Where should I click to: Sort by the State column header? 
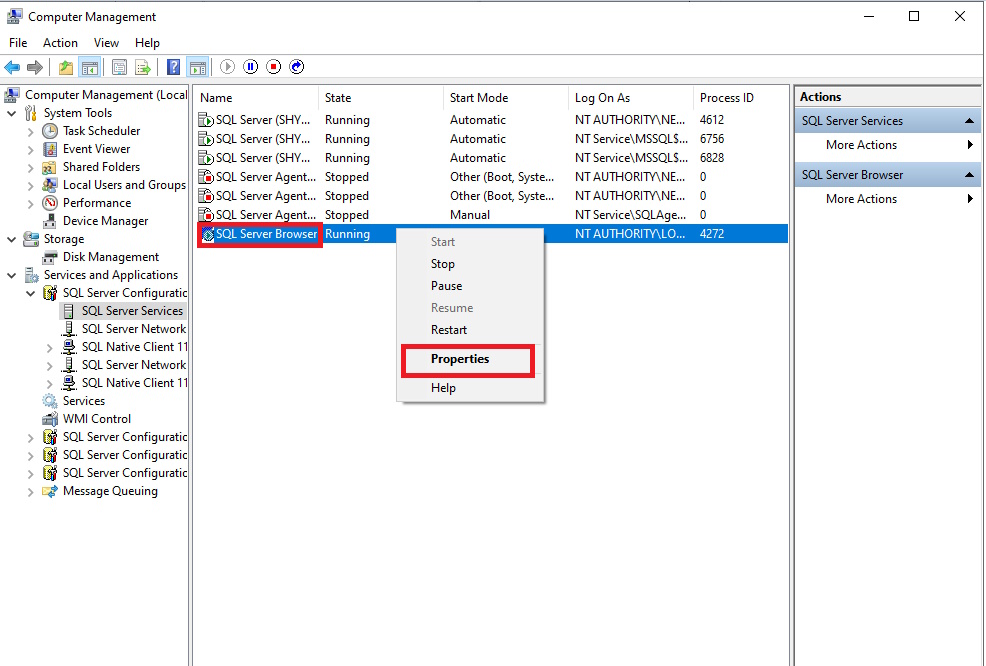[x=381, y=97]
